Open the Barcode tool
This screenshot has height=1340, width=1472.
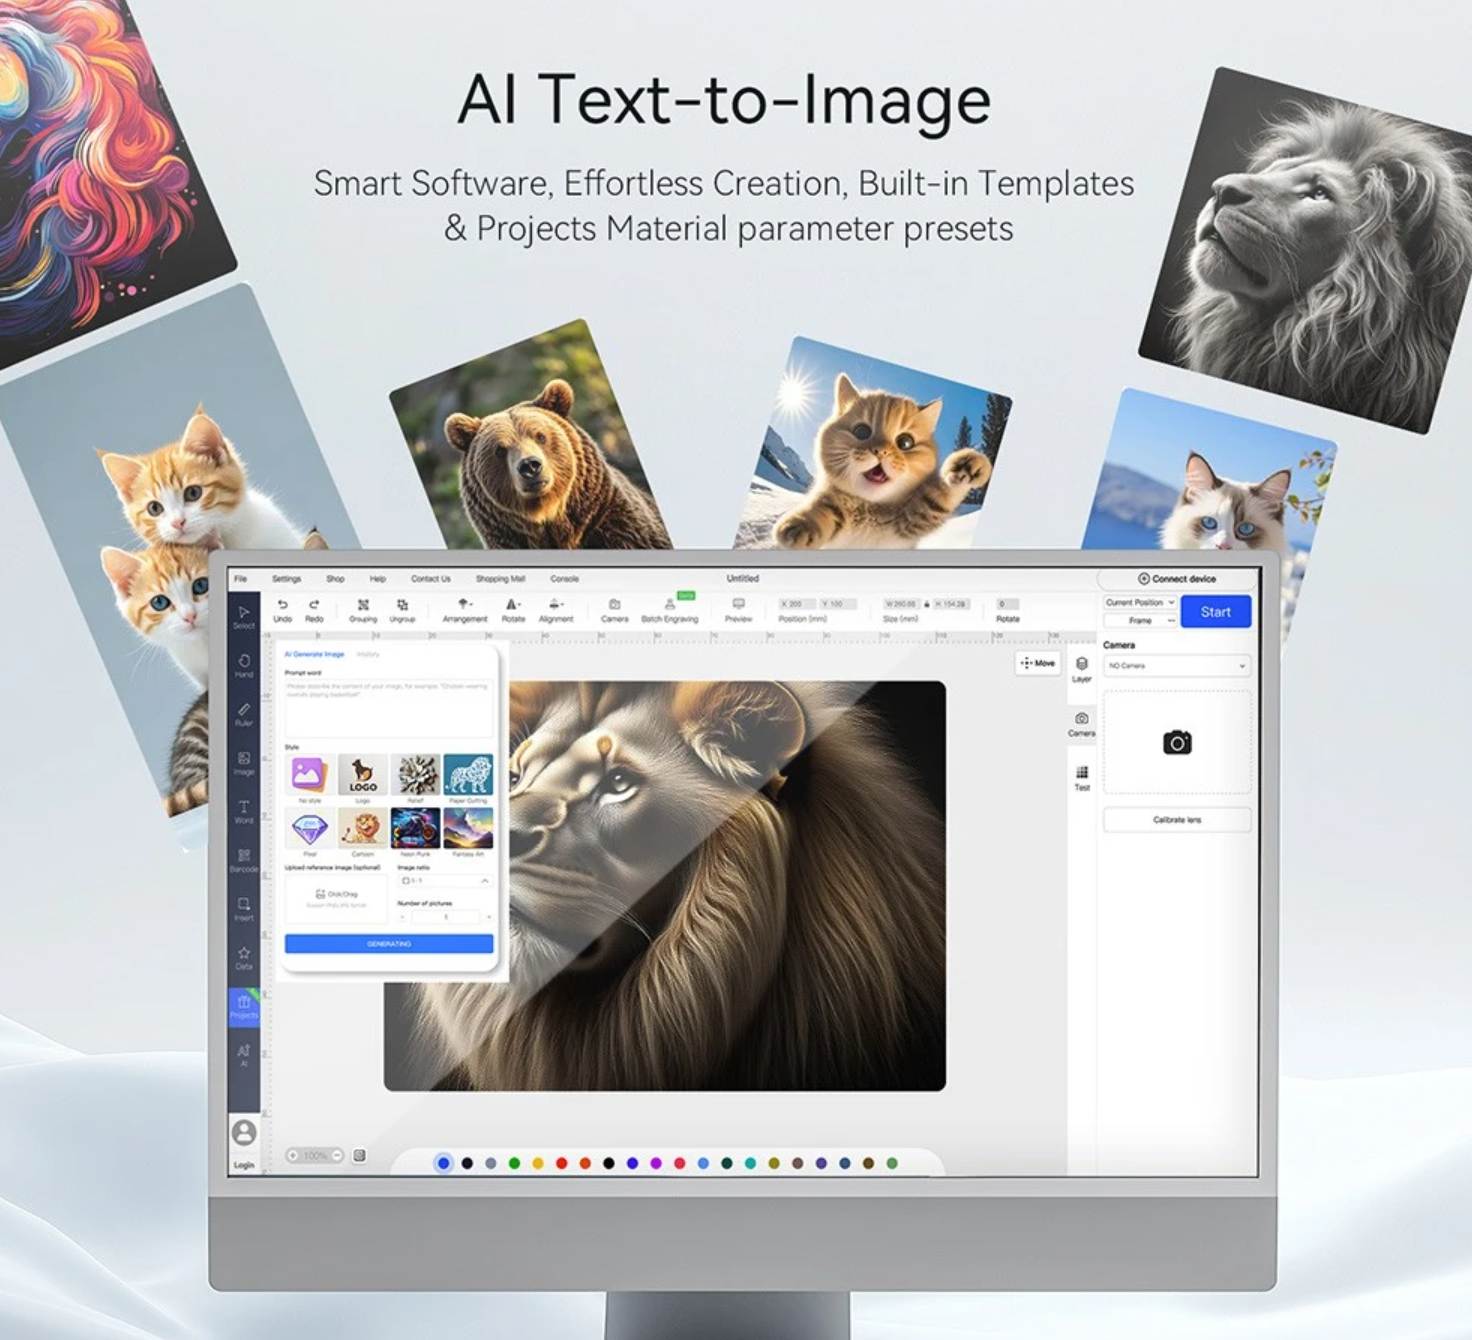pyautogui.click(x=244, y=859)
